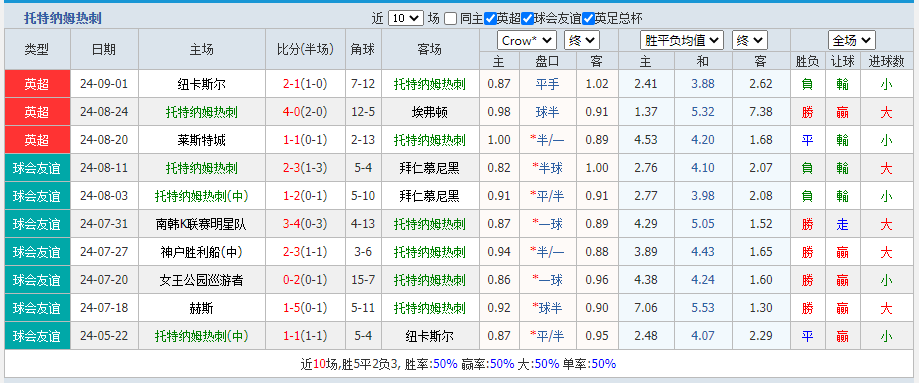Click the 3-4(0-3) score
Image resolution: width=919 pixels, height=383 pixels.
pyautogui.click(x=305, y=224)
